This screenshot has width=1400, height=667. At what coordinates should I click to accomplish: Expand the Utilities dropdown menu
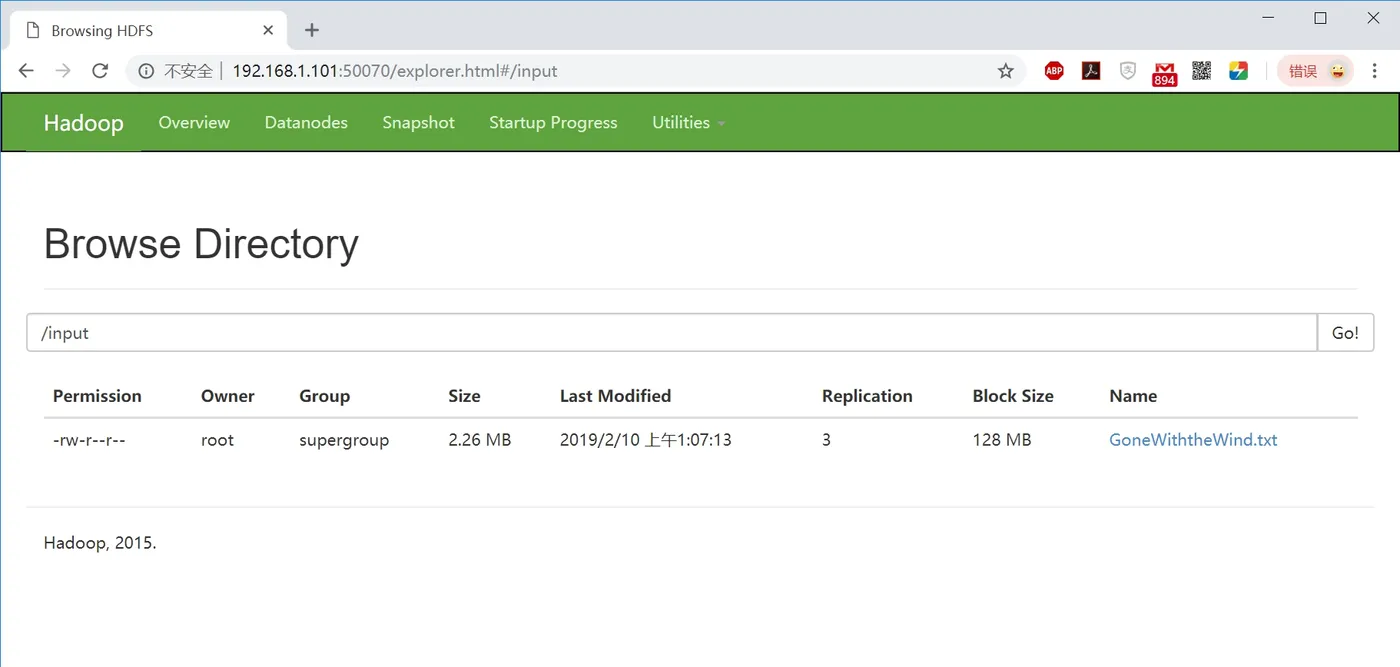point(688,123)
